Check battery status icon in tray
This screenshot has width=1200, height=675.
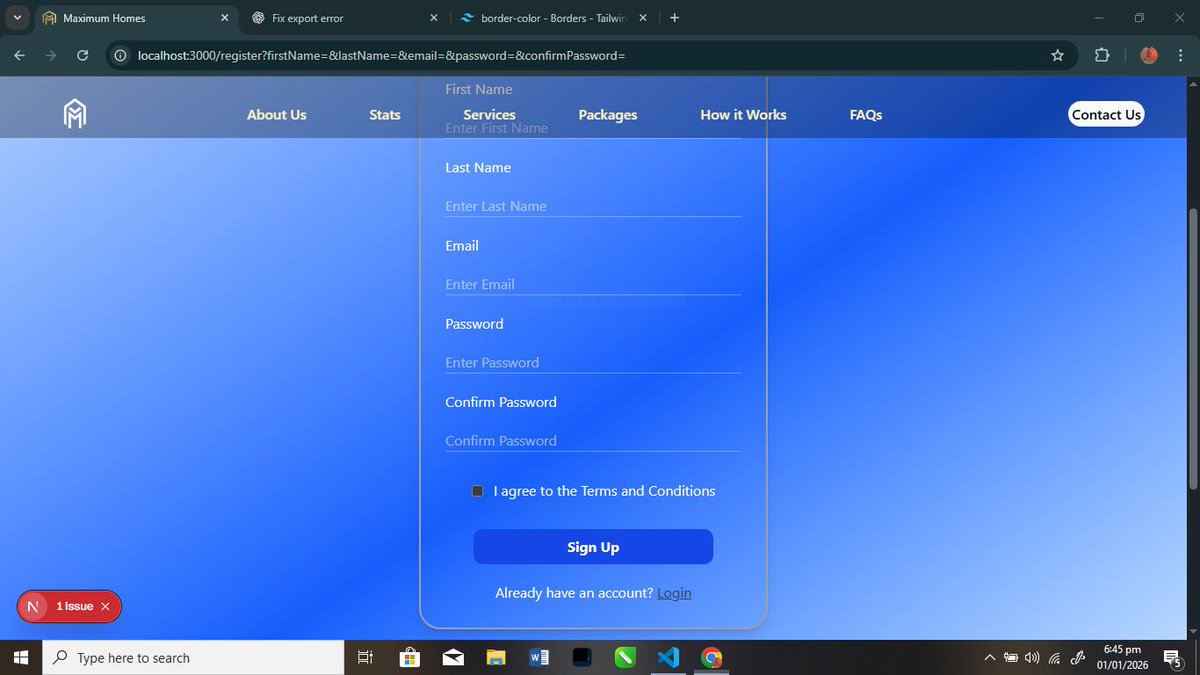point(1011,658)
